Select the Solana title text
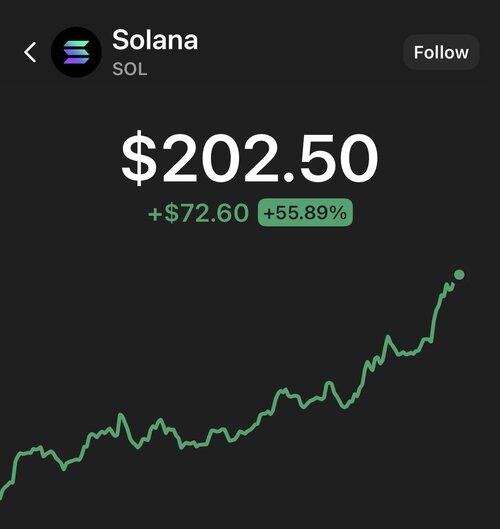500x529 pixels. pyautogui.click(x=155, y=40)
